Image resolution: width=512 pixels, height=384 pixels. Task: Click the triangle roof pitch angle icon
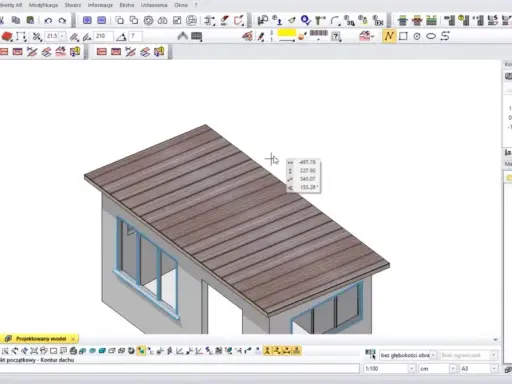(x=121, y=36)
